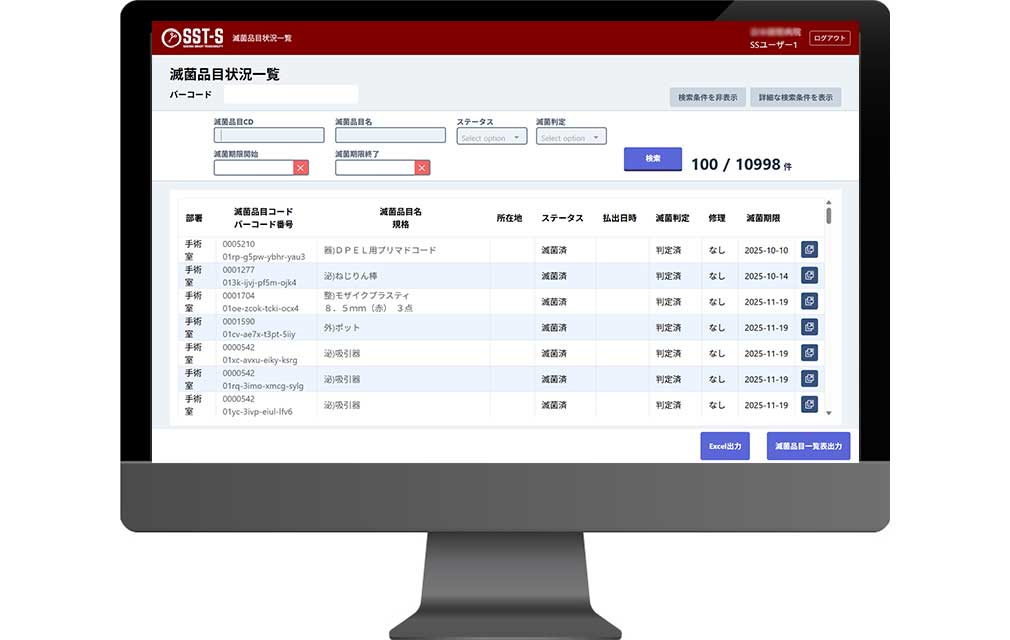Hide search conditions via 検索条件を非表示
The width and height of the screenshot is (1010, 640).
pyautogui.click(x=707, y=98)
